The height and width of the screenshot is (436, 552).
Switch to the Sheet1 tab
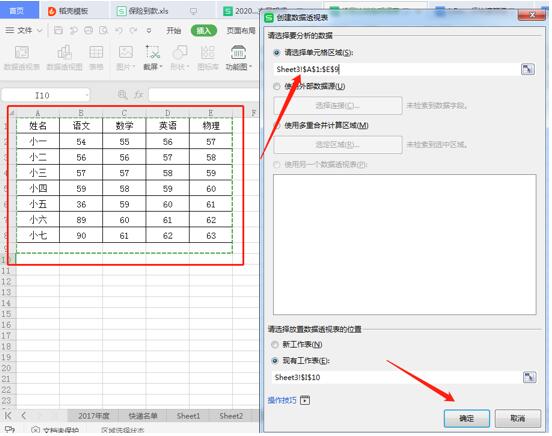tap(188, 416)
